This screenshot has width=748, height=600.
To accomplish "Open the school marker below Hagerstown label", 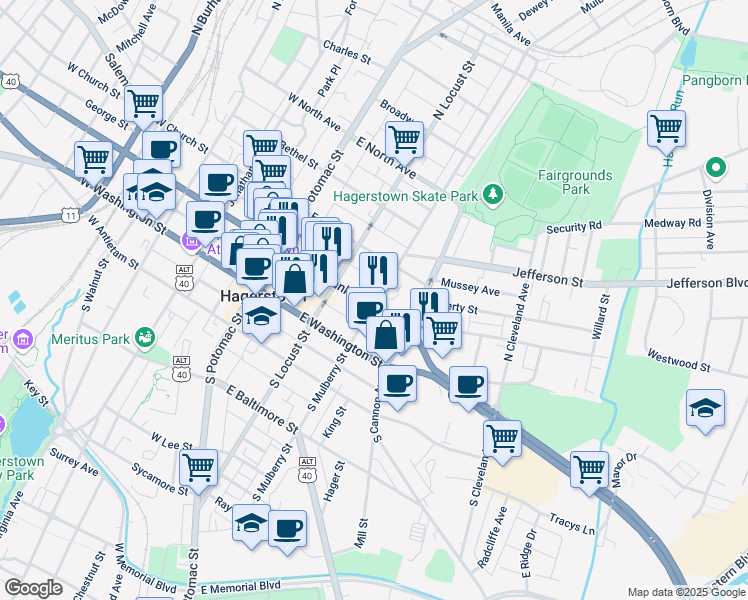I will [261, 316].
